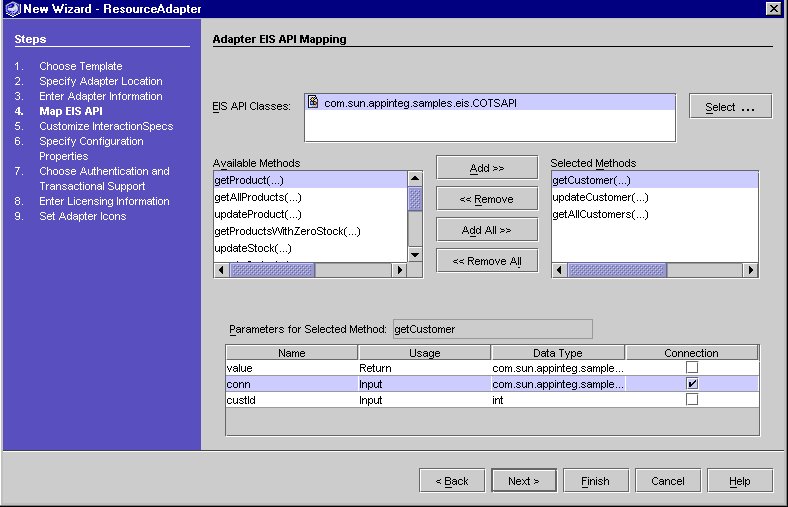This screenshot has width=788, height=507.
Task: Click the << Remove All button
Action: tap(487, 261)
